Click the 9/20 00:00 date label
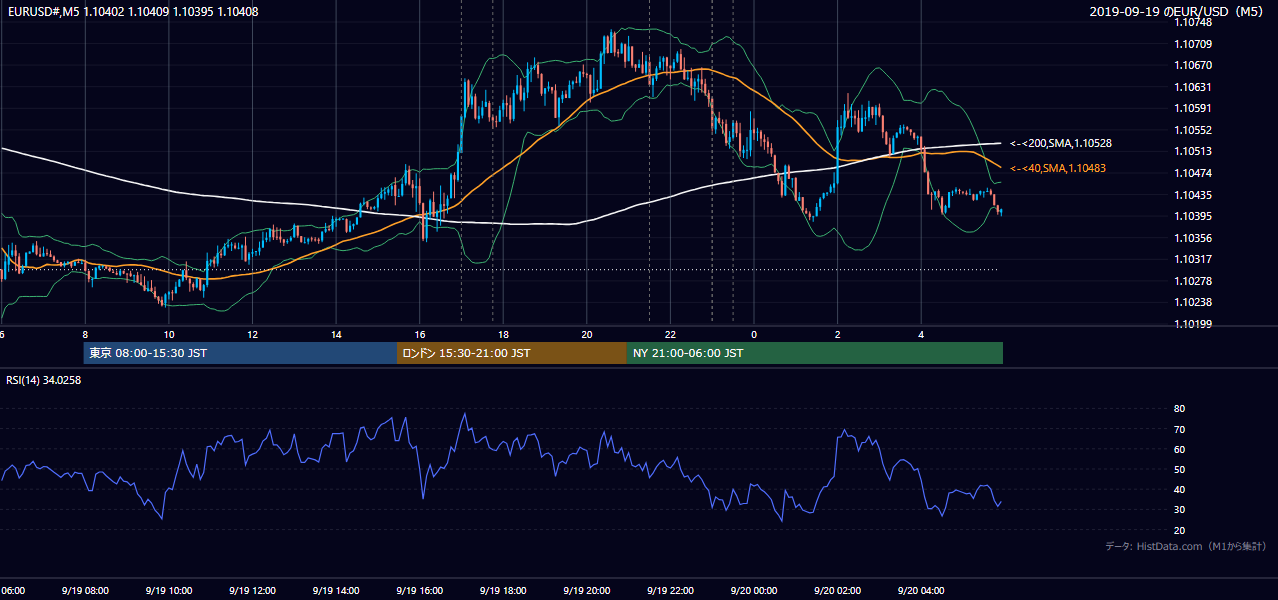 [754, 591]
